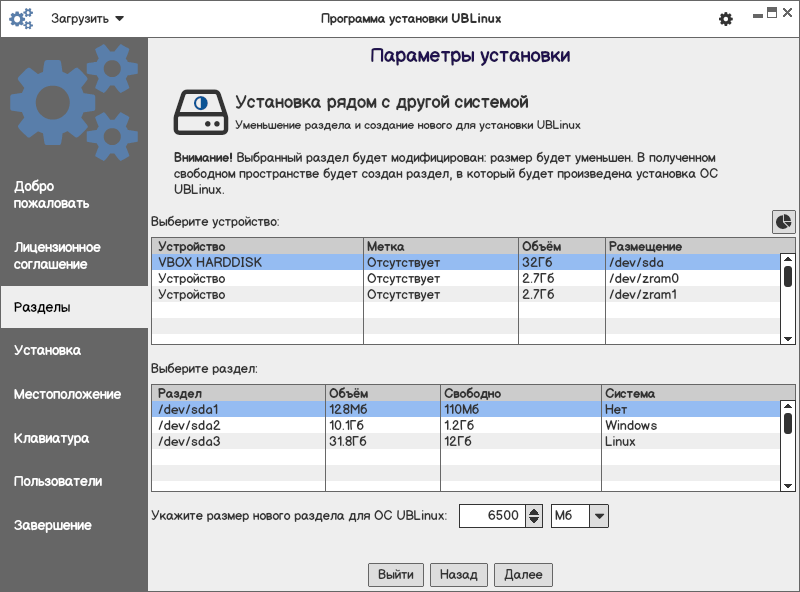
Task: Go to the Разделы sidebar step
Action: pos(74,308)
